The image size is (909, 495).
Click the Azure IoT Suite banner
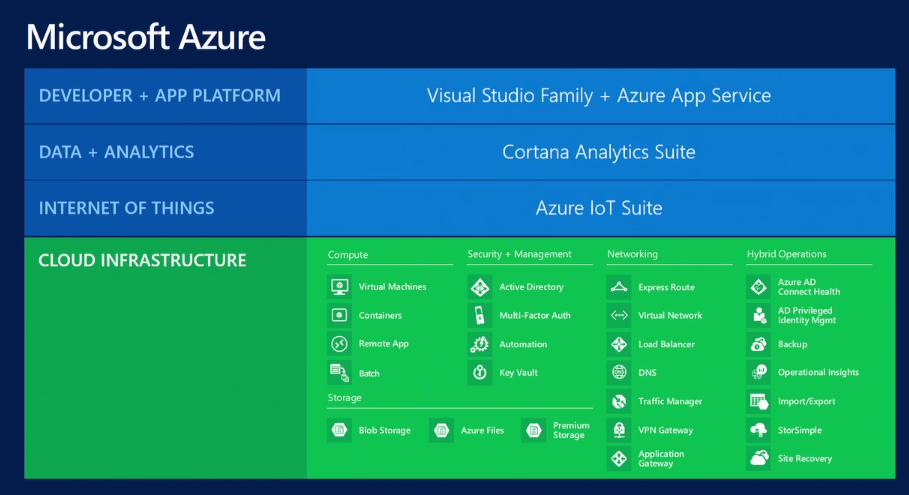599,208
